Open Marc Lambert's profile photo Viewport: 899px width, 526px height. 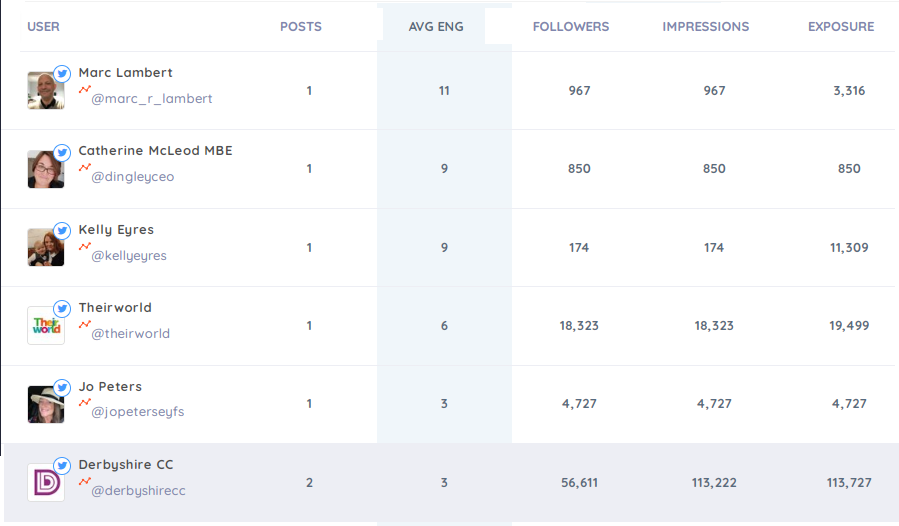46,91
